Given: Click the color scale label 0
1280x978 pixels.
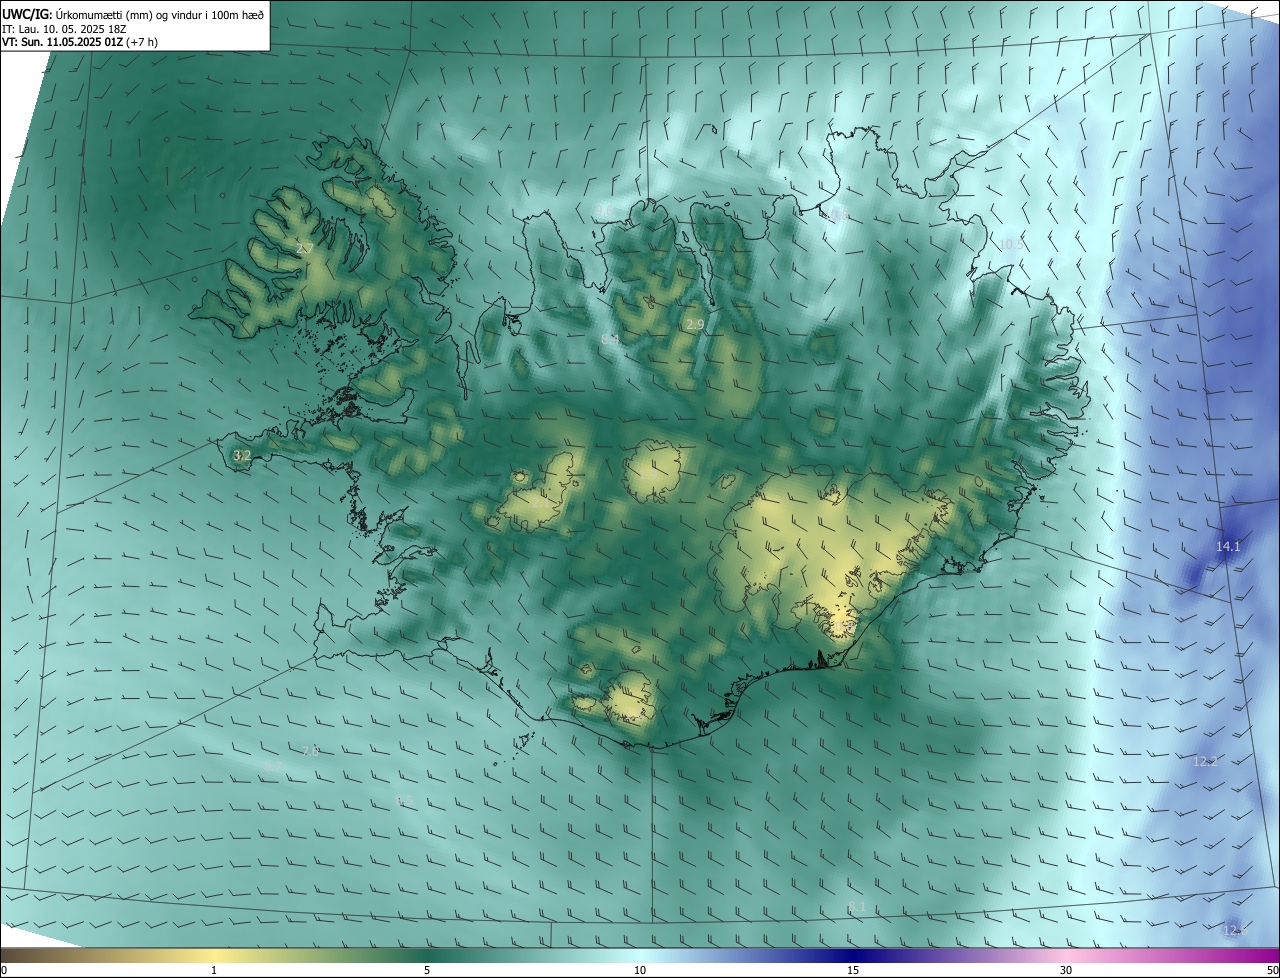Looking at the screenshot, I should point(4,970).
